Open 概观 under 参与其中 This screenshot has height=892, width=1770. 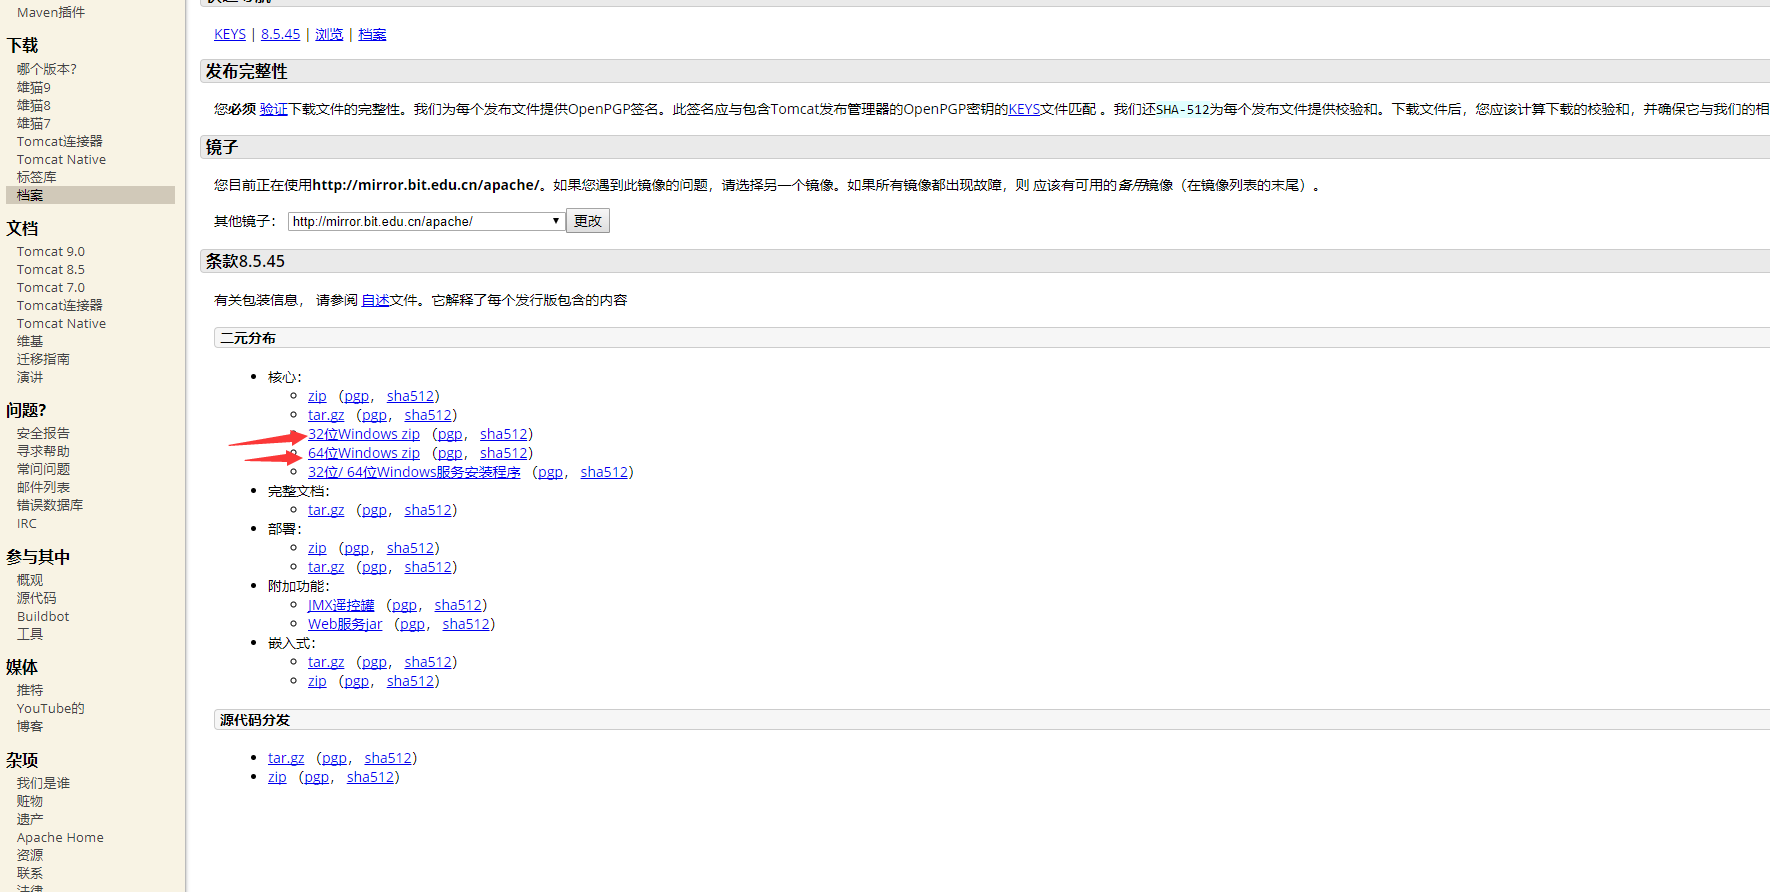click(x=30, y=580)
